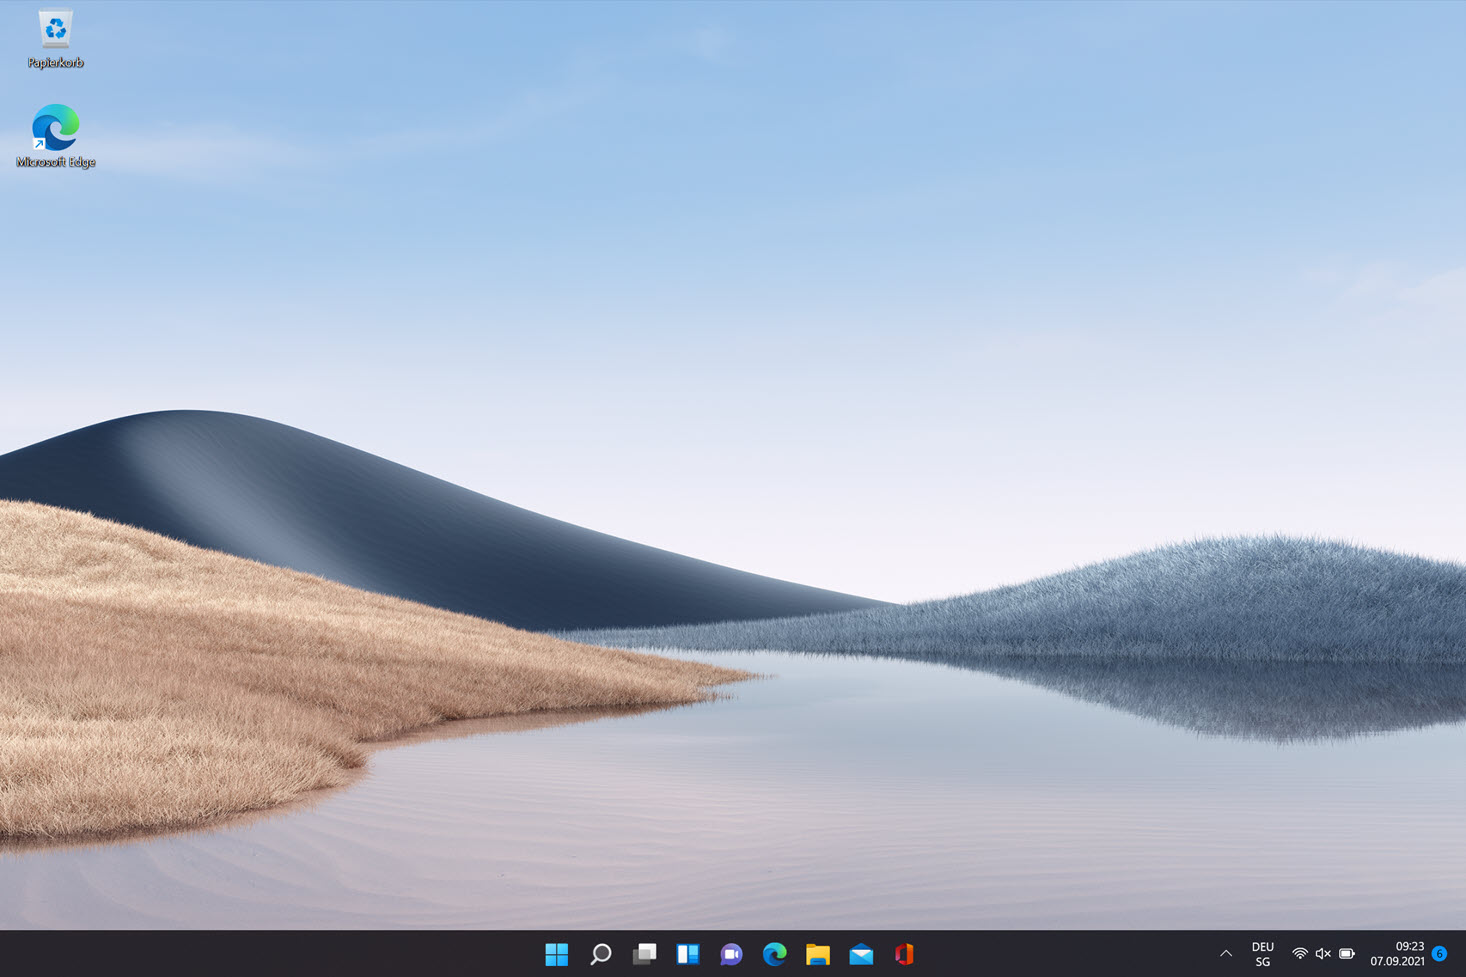Image resolution: width=1466 pixels, height=977 pixels.
Task: Click the muted speaker volume icon
Action: tap(1323, 954)
